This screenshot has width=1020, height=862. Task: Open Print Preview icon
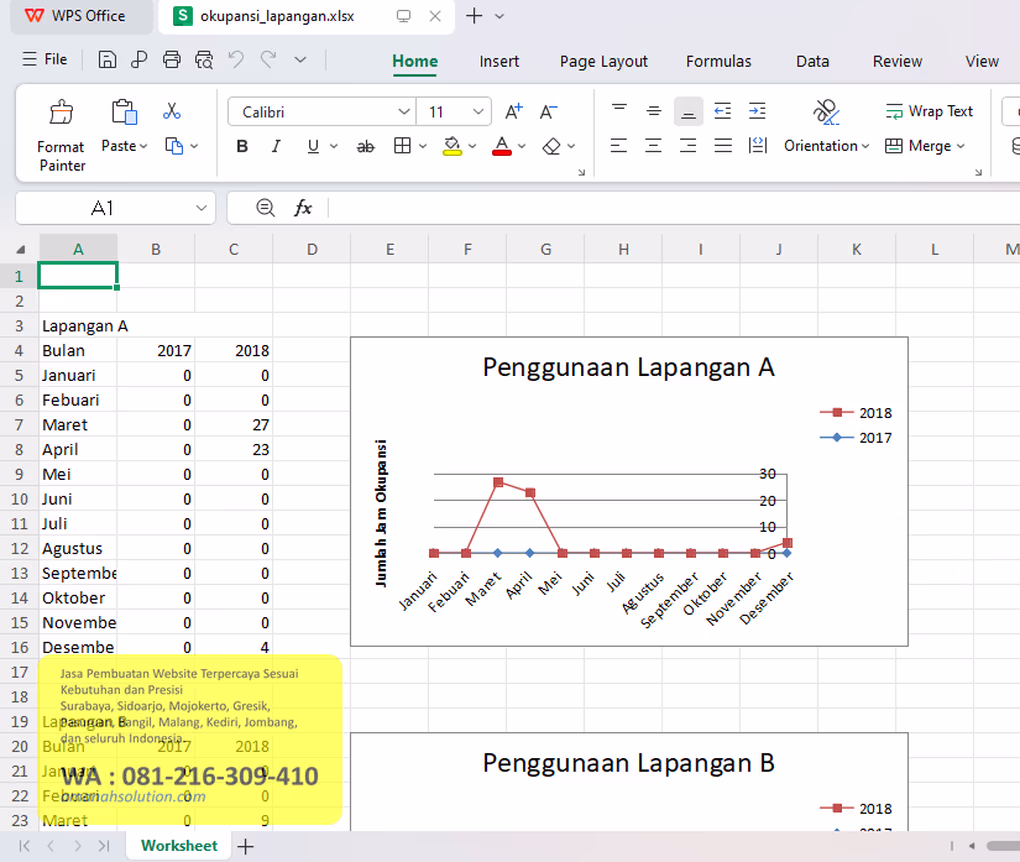point(204,60)
